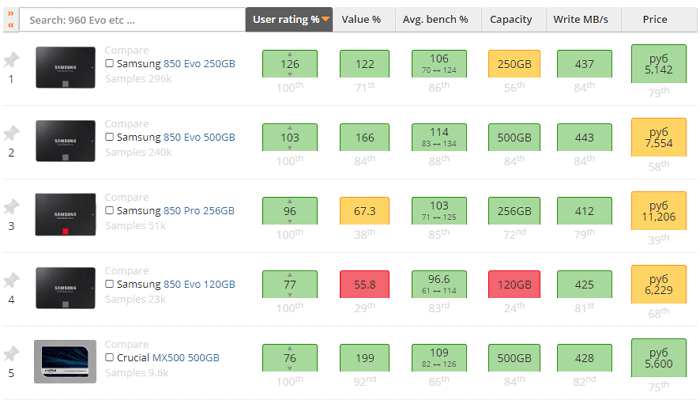Sort by User rating % column

tap(290, 19)
